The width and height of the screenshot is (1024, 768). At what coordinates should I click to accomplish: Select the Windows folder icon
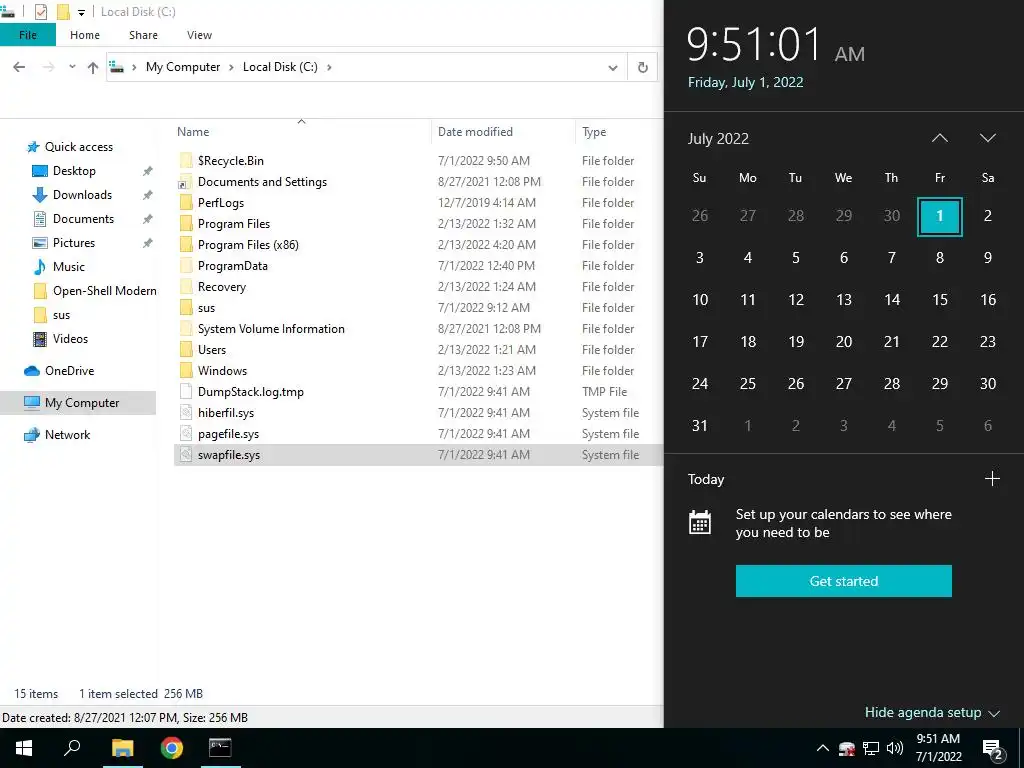[186, 371]
